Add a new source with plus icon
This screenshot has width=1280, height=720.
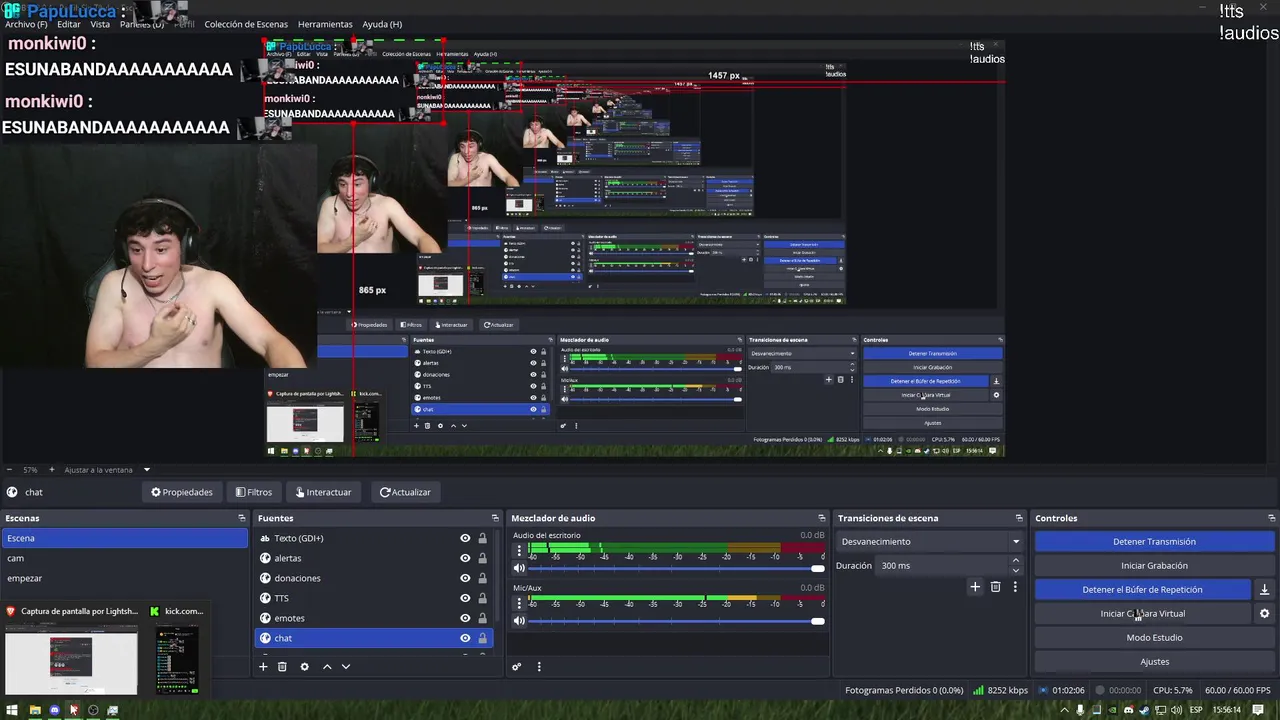263,666
